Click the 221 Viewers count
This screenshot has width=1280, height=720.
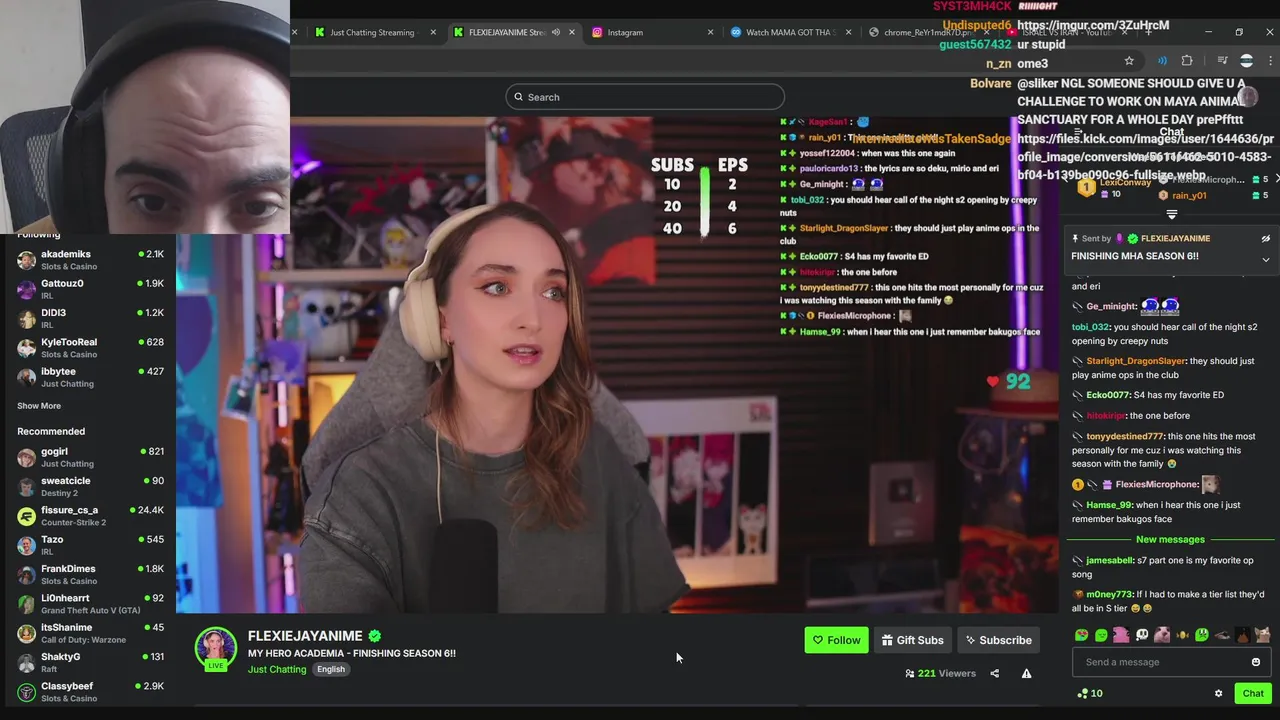pyautogui.click(x=940, y=673)
